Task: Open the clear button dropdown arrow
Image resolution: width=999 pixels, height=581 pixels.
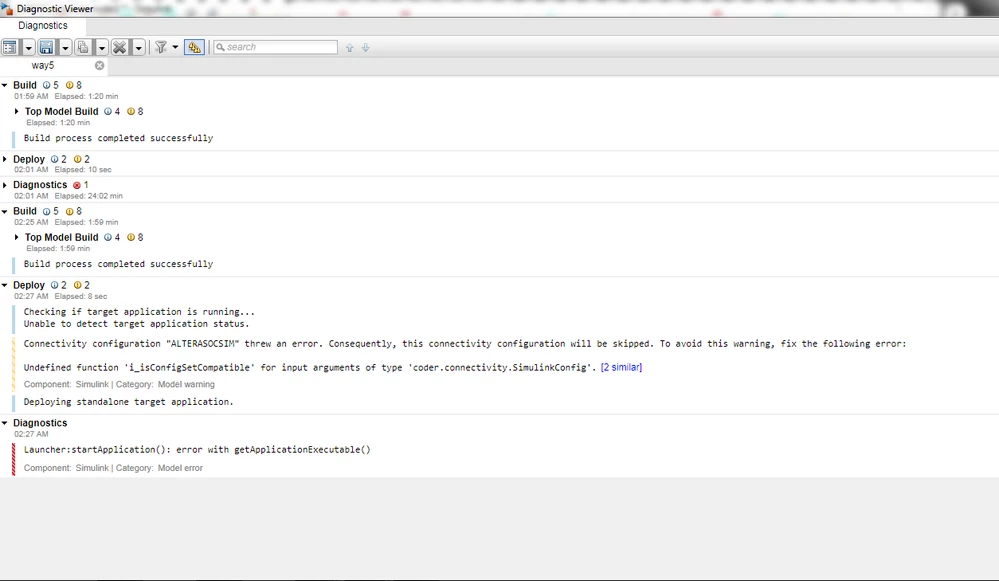Action: tap(138, 47)
